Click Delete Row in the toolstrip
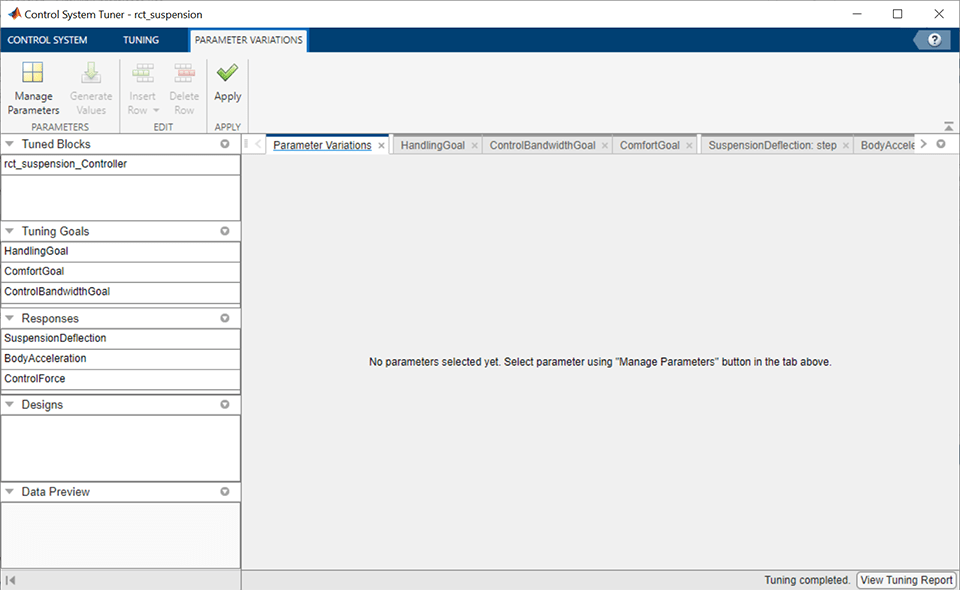960x590 pixels. (184, 88)
